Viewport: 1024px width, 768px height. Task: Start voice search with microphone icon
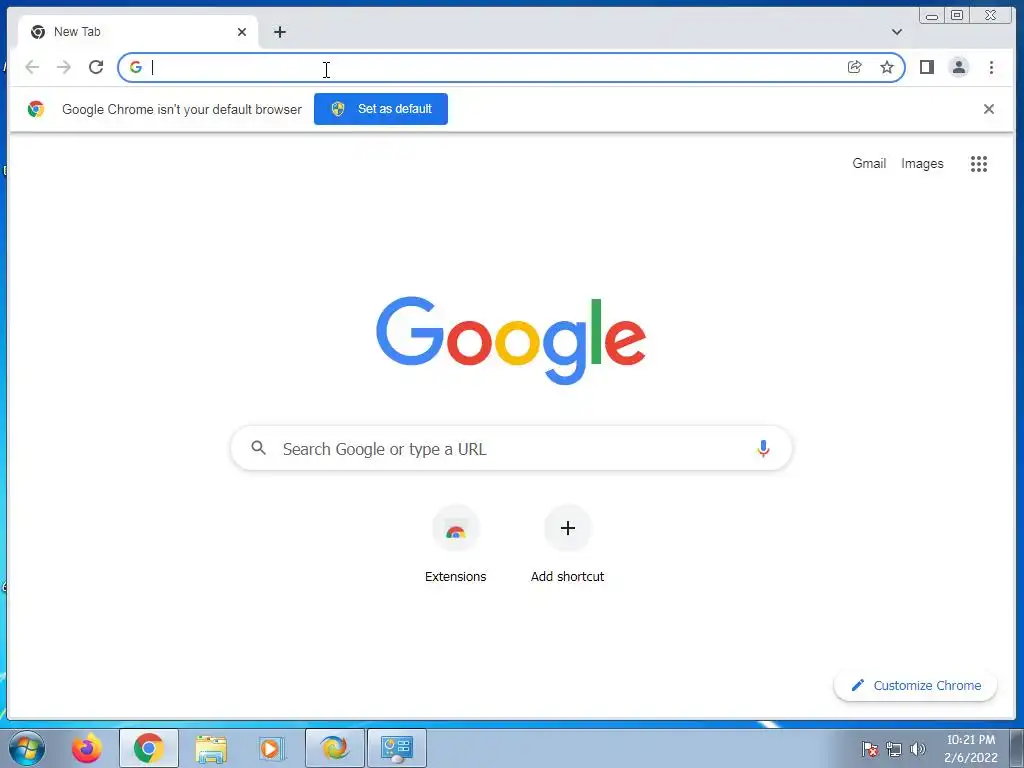tap(763, 449)
